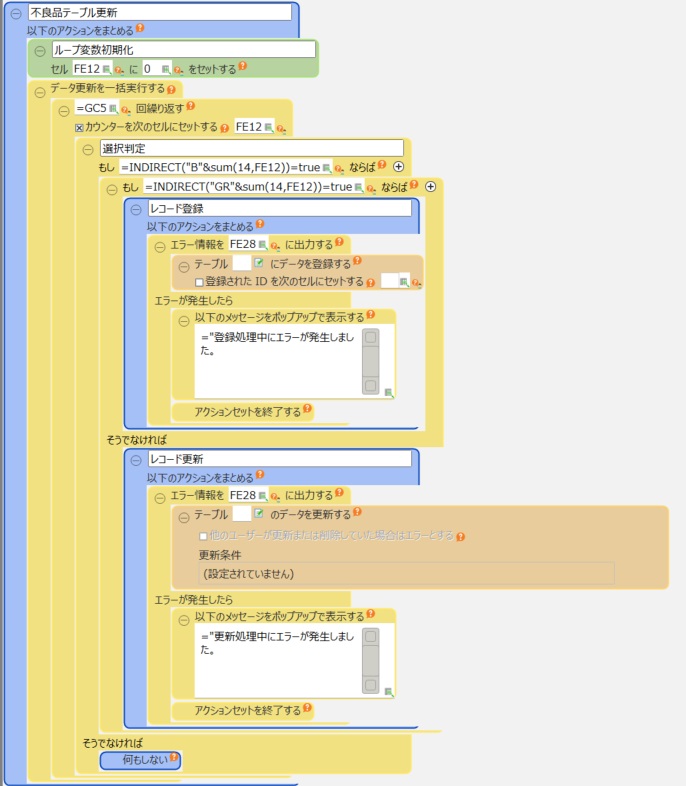686x786 pixels.
Task: Collapse the 不良品テーブル更新 root block
Action: pyautogui.click(x=15, y=13)
